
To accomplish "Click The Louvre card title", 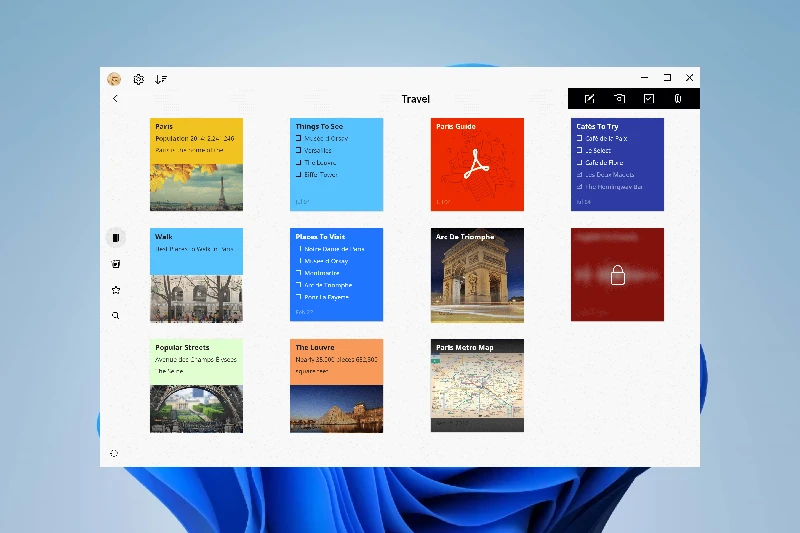I will tap(315, 347).
